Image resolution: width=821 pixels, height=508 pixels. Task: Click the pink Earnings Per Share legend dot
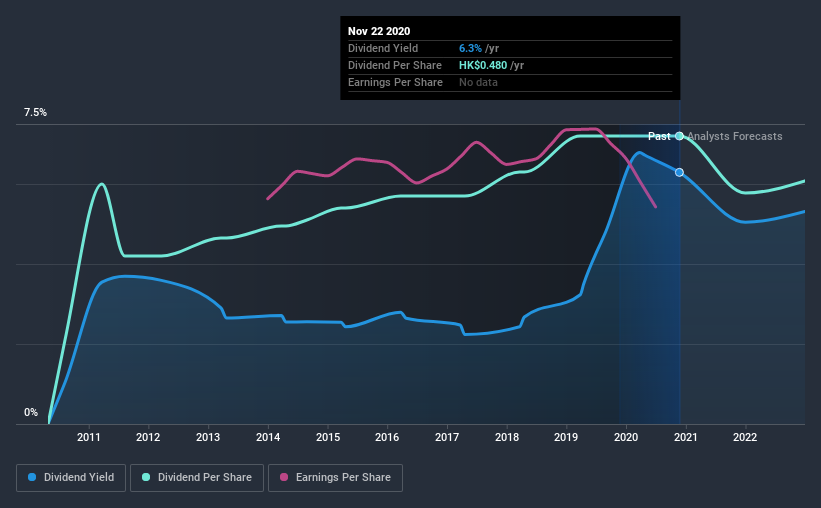pos(284,477)
